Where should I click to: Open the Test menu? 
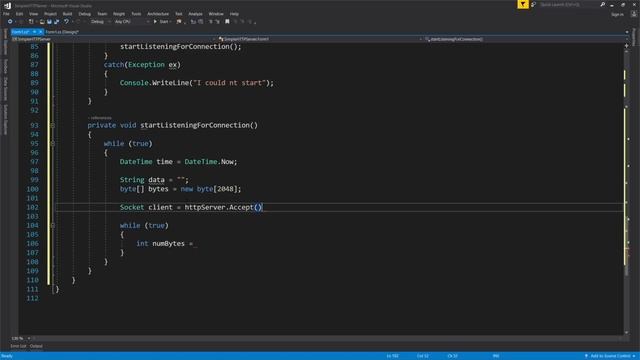click(x=179, y=14)
